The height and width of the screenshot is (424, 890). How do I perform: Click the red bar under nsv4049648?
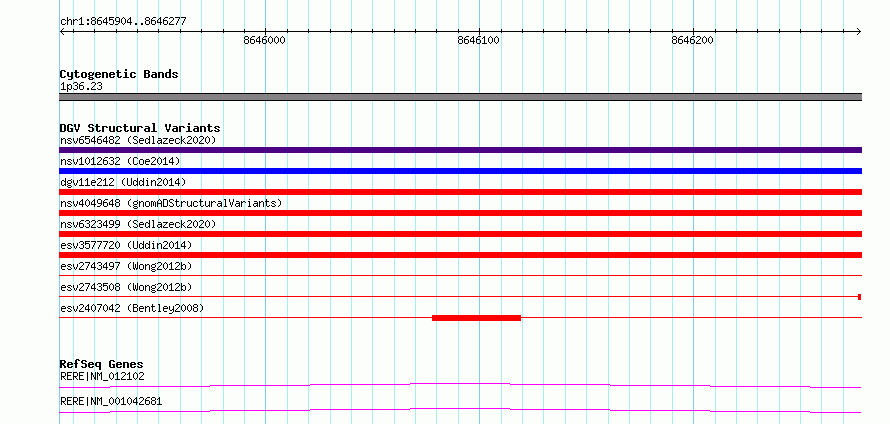461,213
